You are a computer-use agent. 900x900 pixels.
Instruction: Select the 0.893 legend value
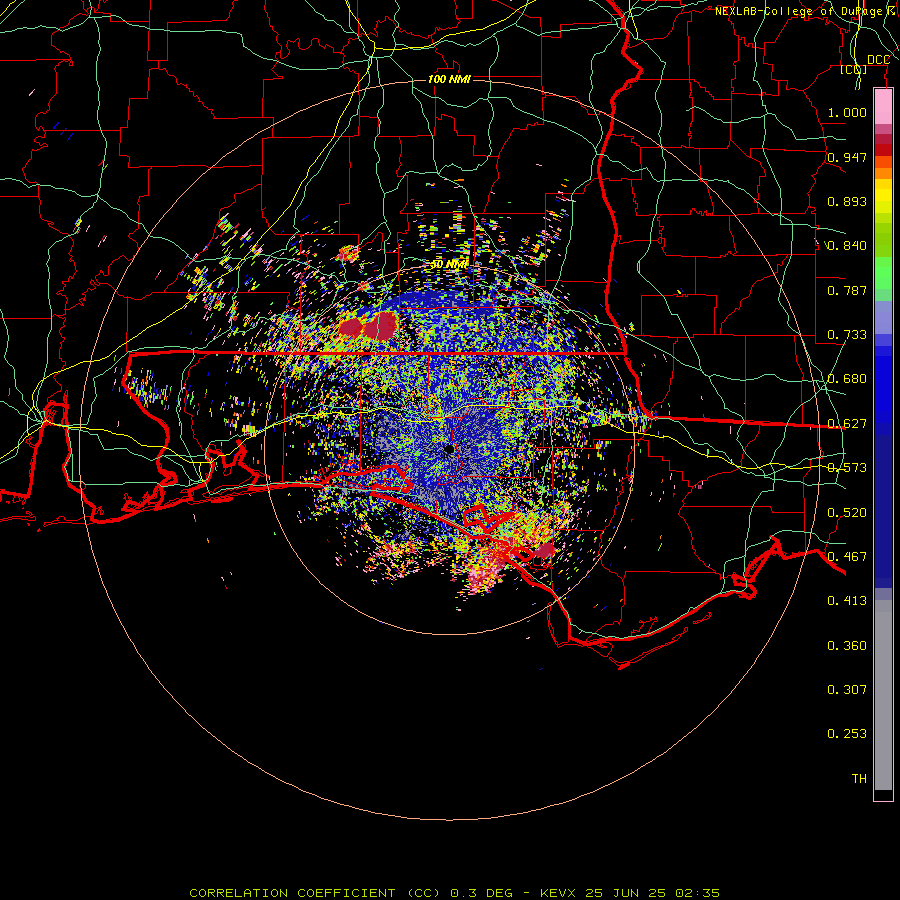(847, 201)
